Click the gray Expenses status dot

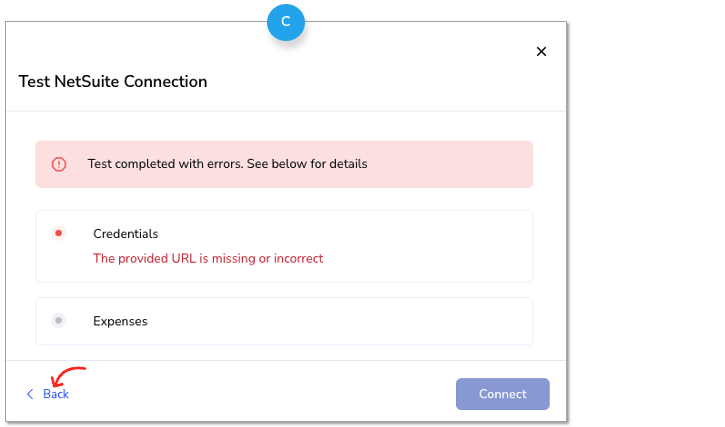pos(58,320)
